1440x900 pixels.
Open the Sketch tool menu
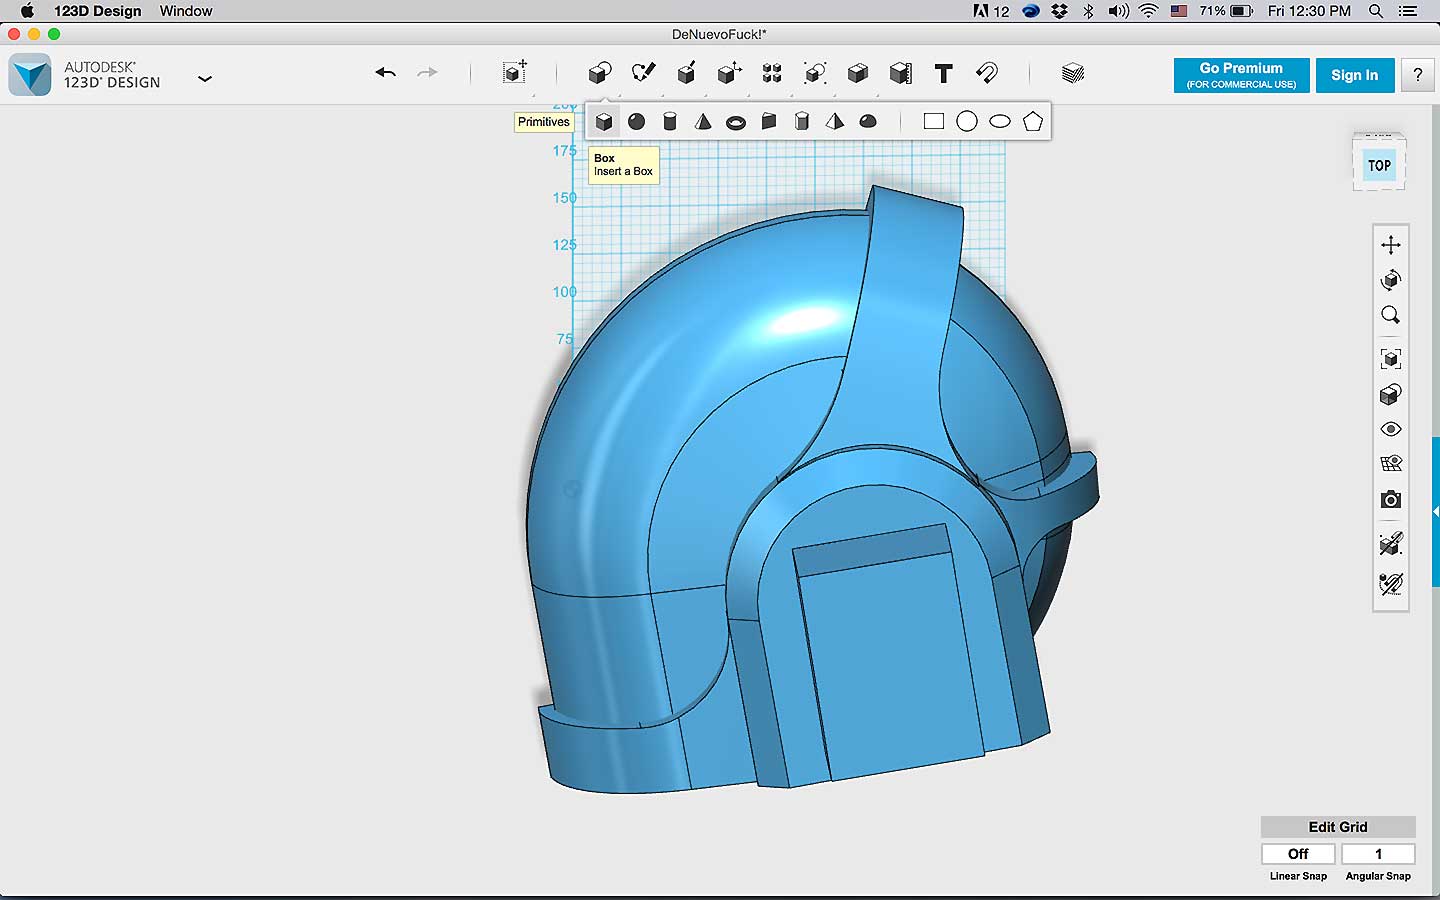click(643, 73)
